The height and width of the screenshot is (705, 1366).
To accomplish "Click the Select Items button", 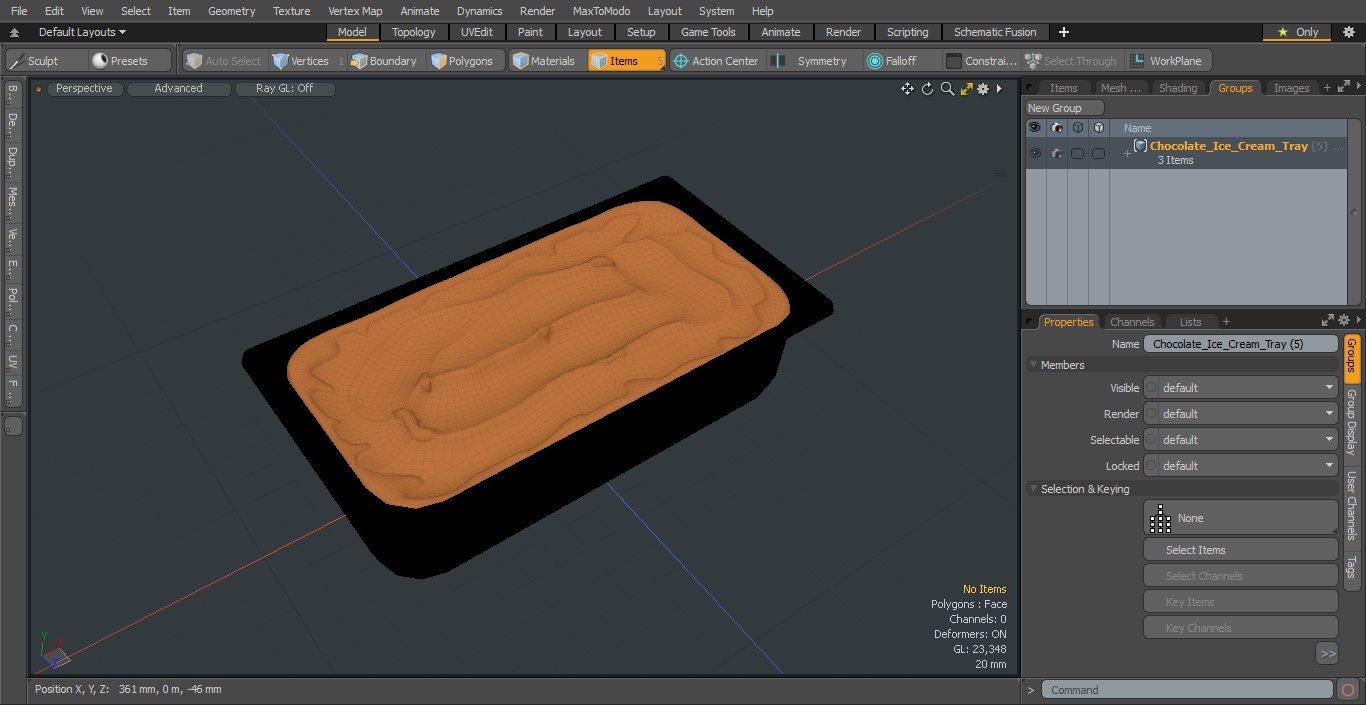I will click(1241, 550).
